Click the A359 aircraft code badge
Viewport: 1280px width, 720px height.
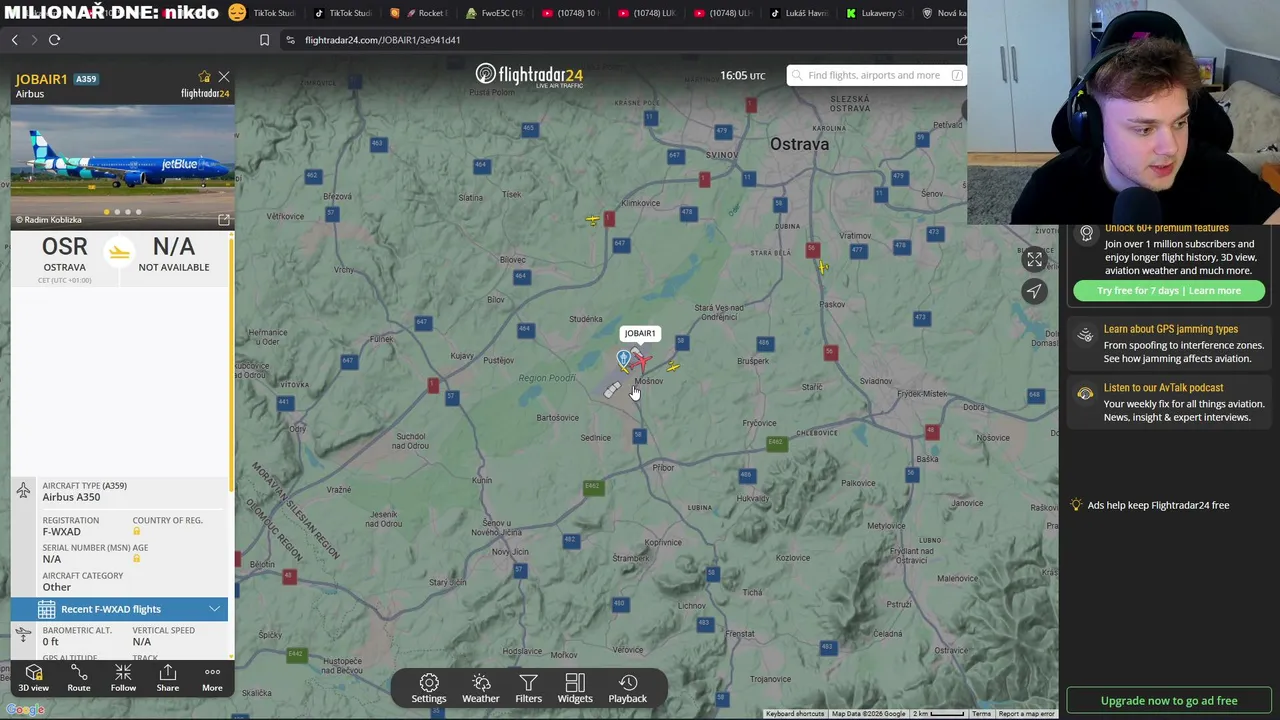point(86,79)
